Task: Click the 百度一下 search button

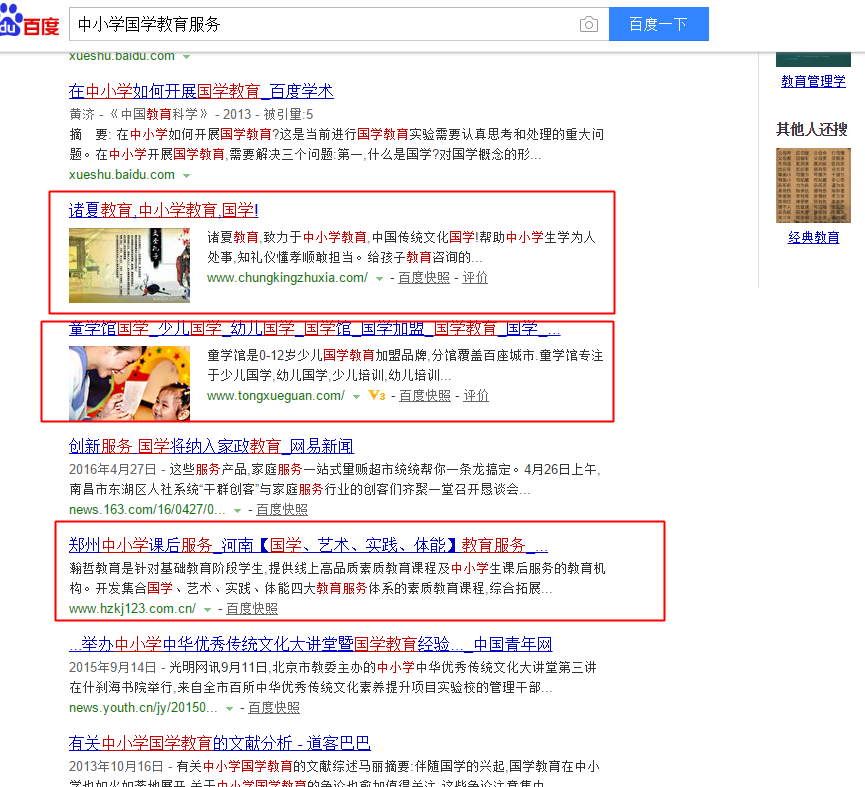Action: tap(659, 24)
